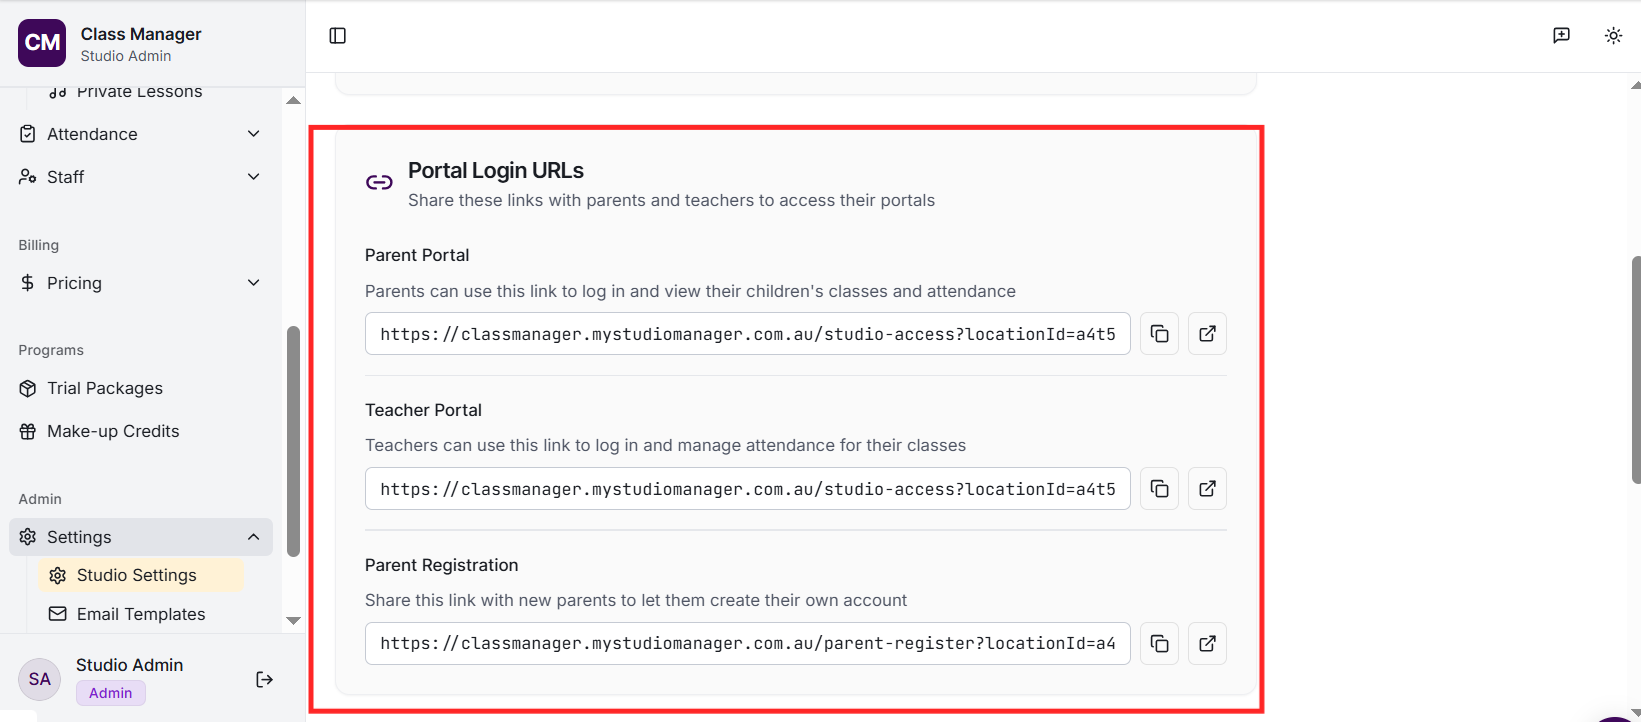This screenshot has height=722, width=1641.
Task: Copy the Parent Registration link
Action: pyautogui.click(x=1159, y=644)
